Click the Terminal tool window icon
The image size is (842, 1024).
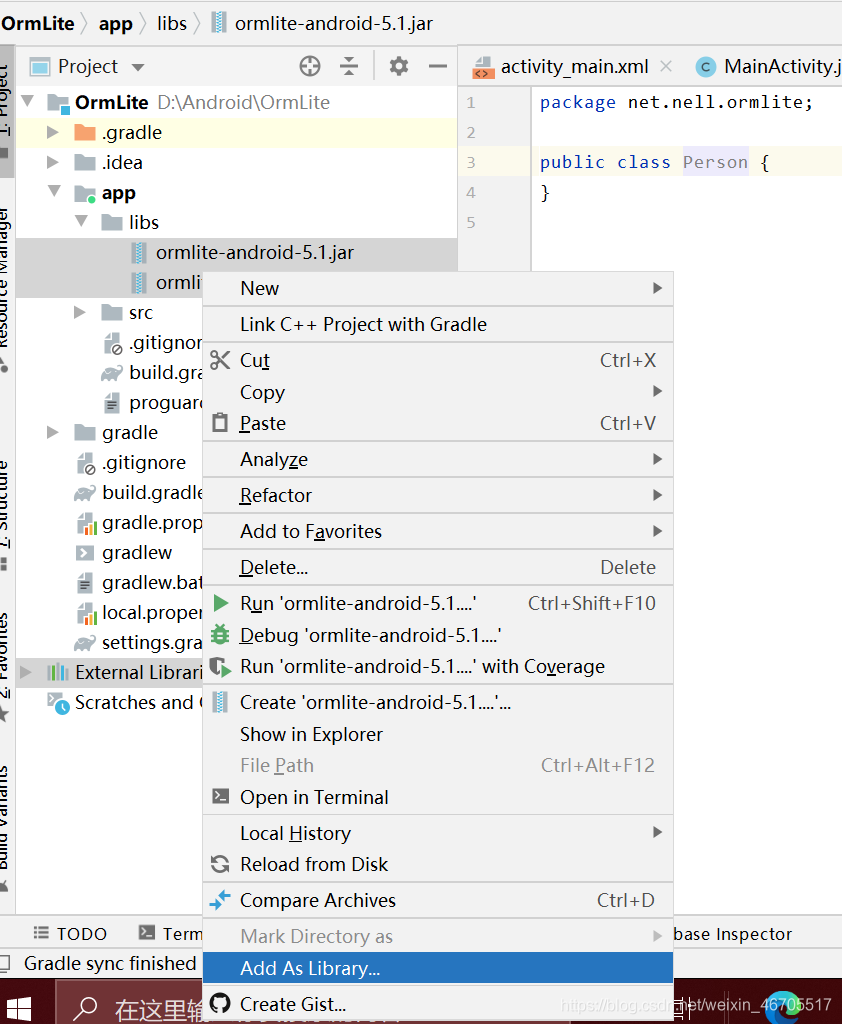(x=147, y=933)
